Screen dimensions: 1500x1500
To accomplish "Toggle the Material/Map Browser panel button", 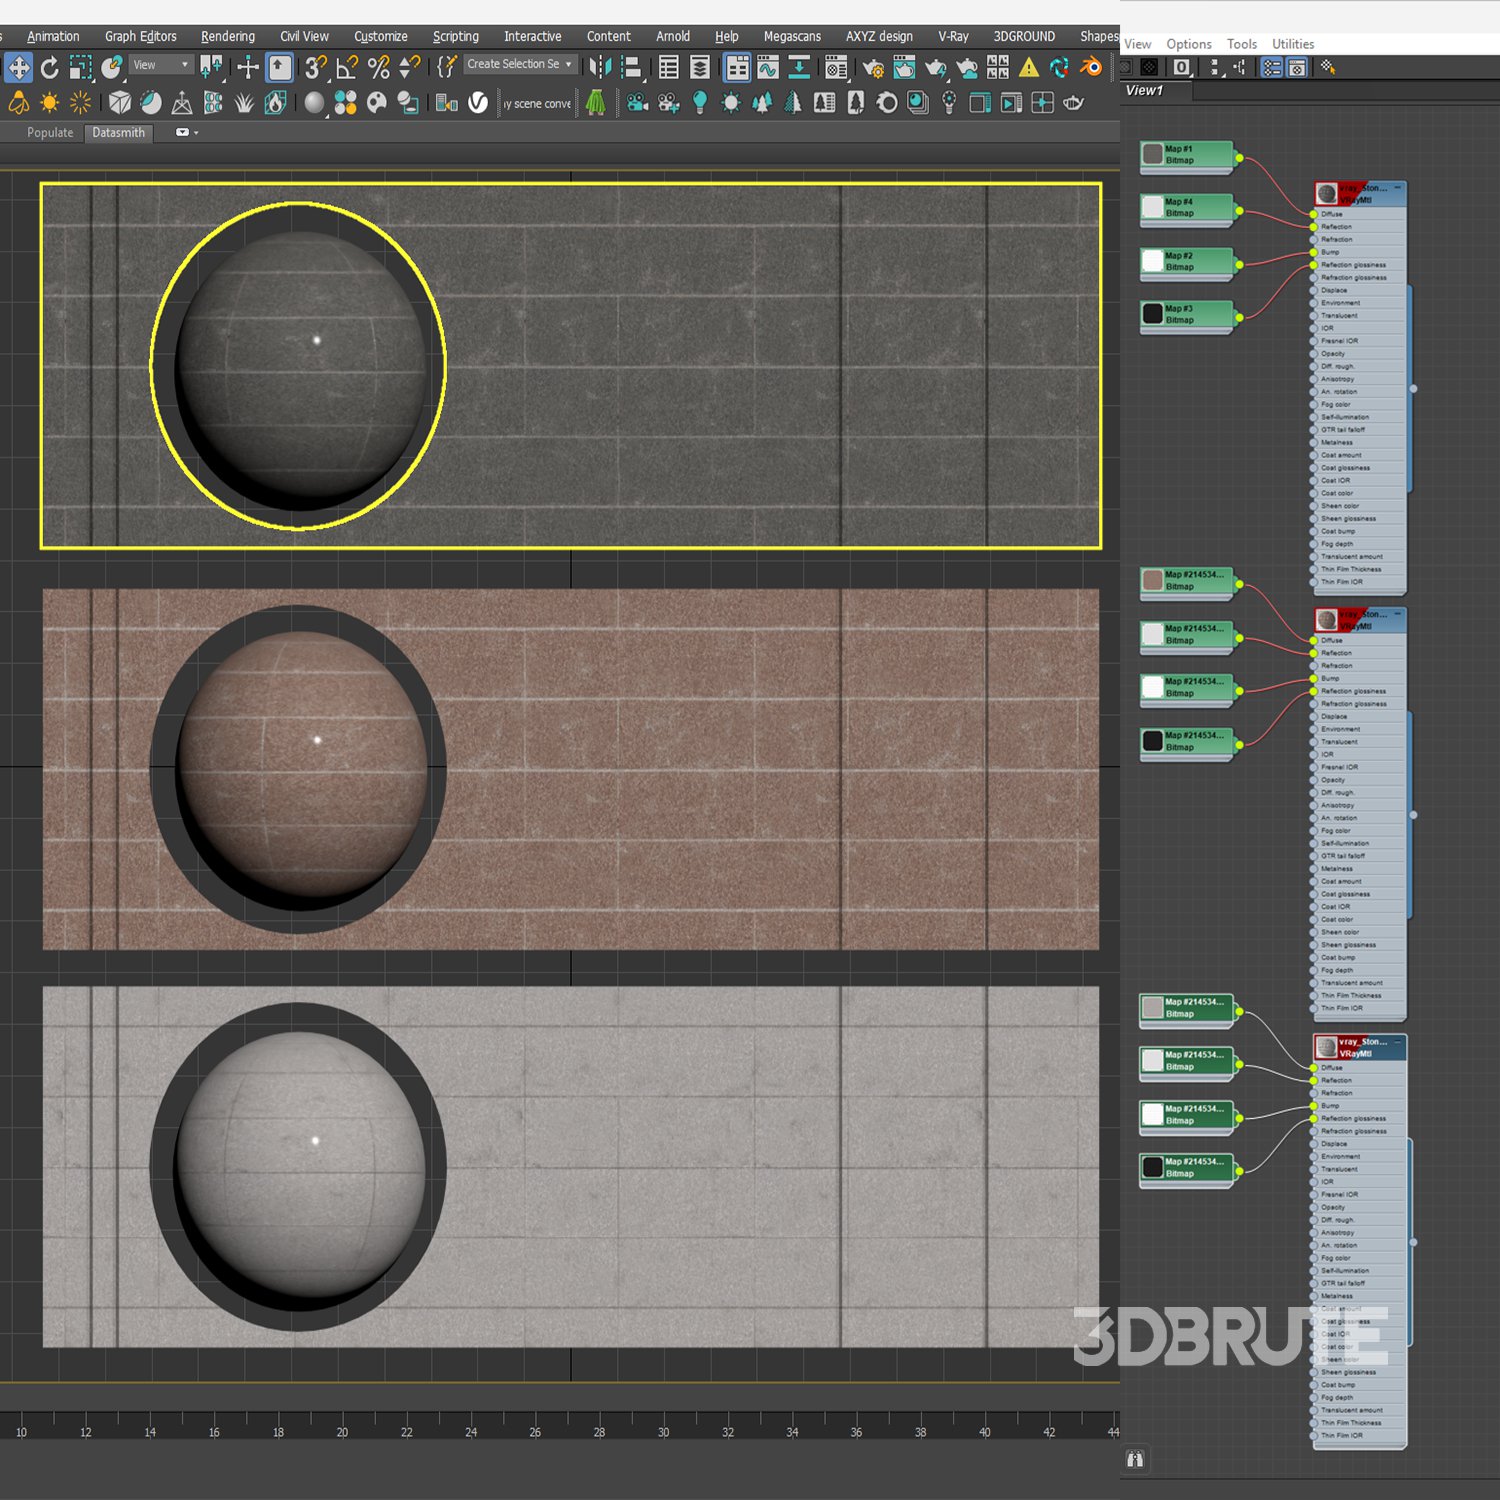I will coord(1271,67).
